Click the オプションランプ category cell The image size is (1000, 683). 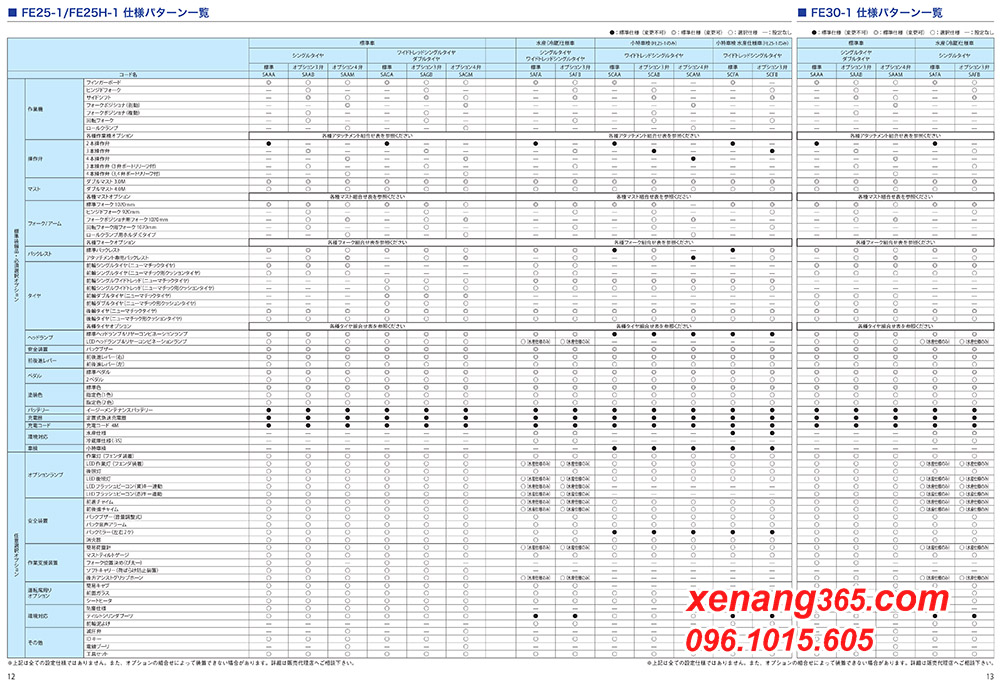(54, 475)
